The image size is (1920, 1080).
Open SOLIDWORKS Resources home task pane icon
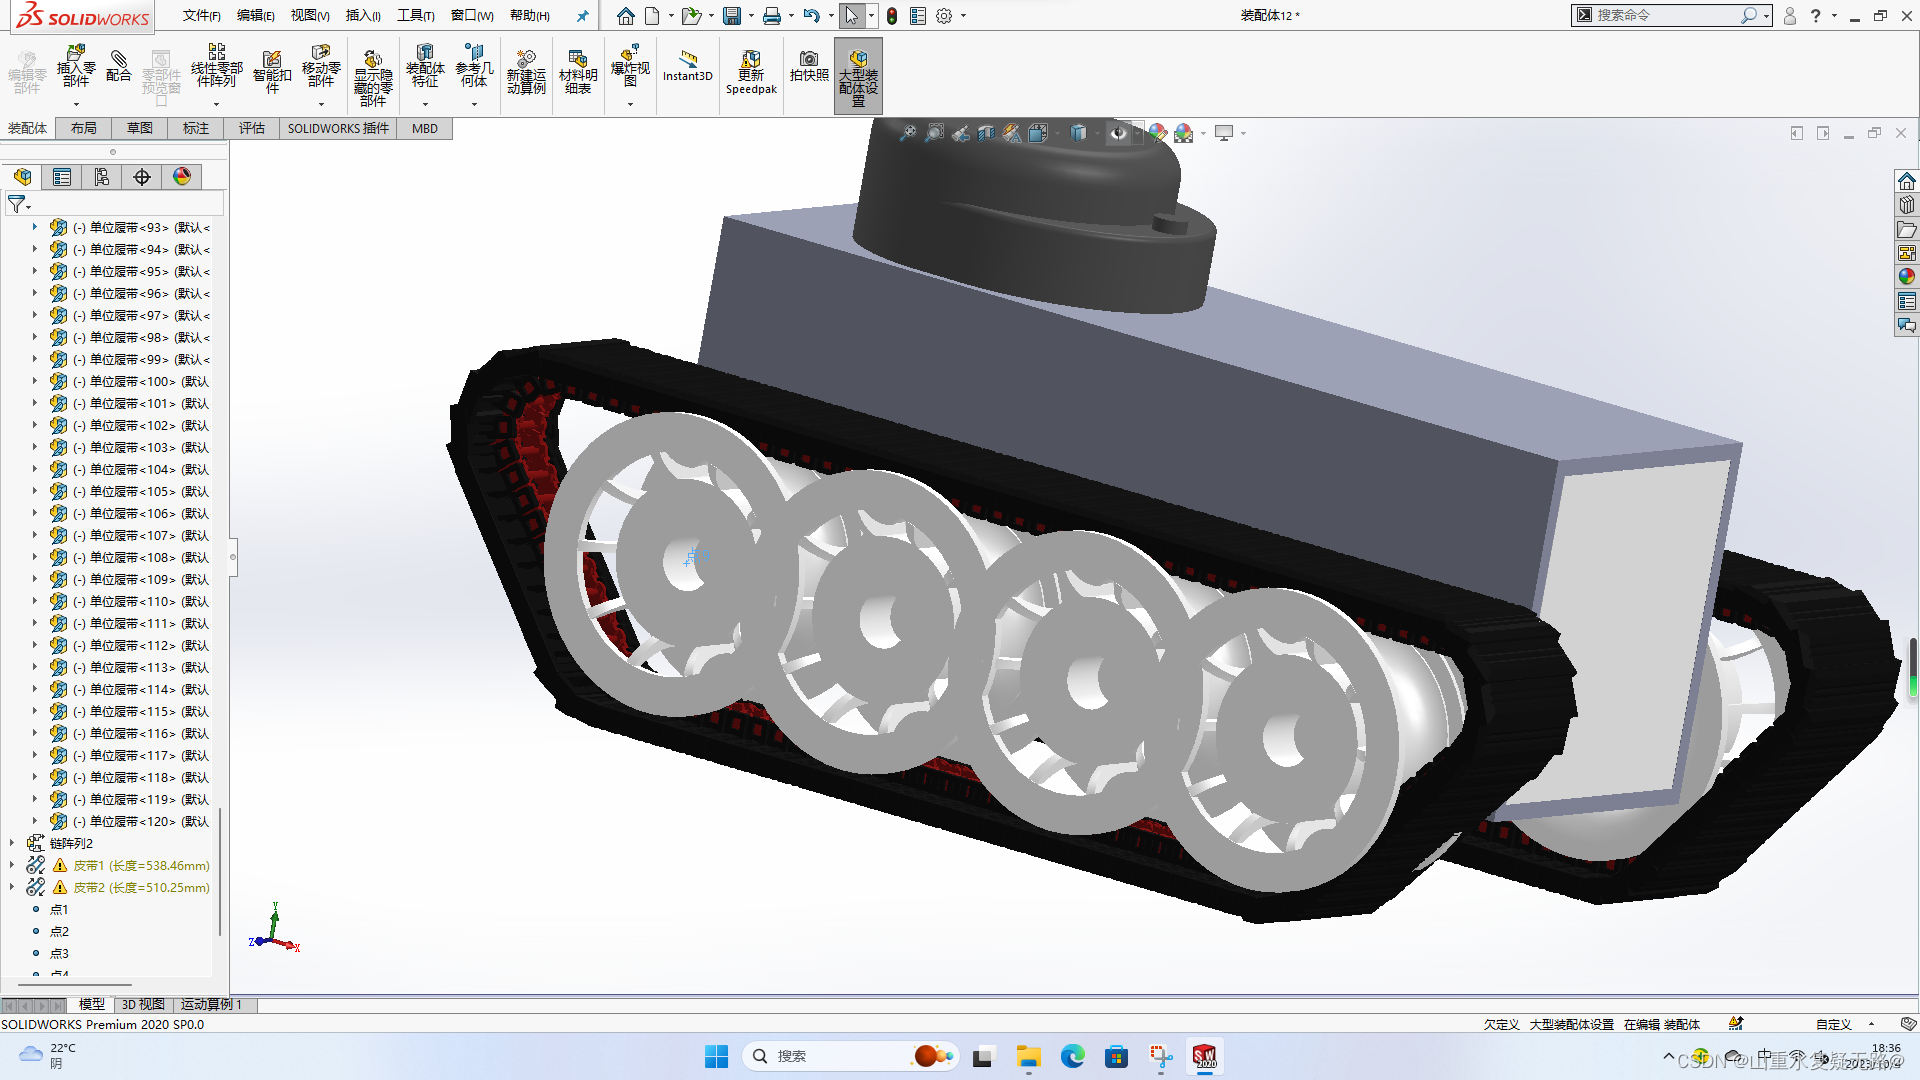point(1907,181)
